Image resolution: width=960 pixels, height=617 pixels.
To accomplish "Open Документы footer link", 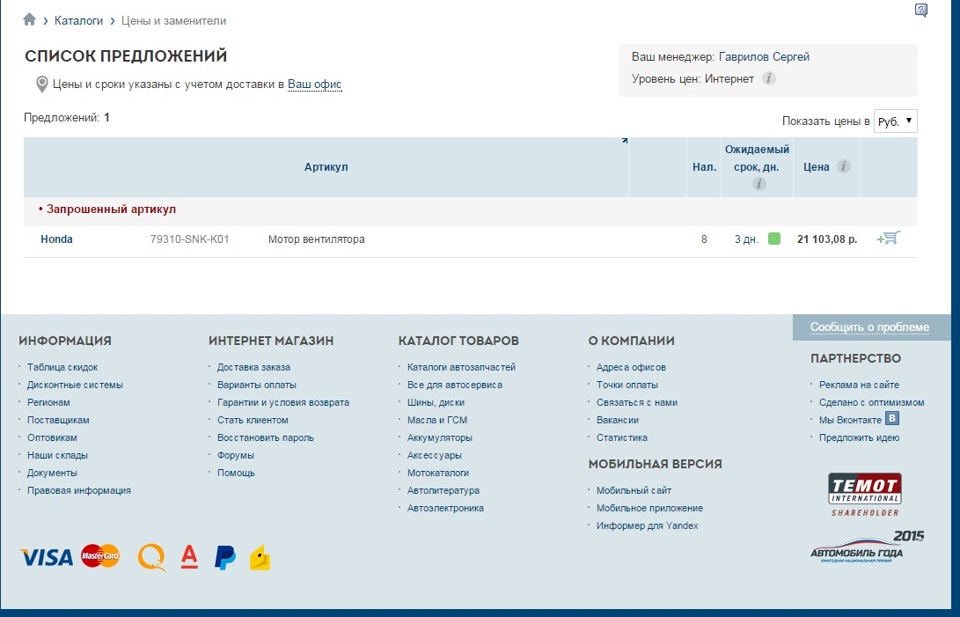I will click(x=52, y=473).
